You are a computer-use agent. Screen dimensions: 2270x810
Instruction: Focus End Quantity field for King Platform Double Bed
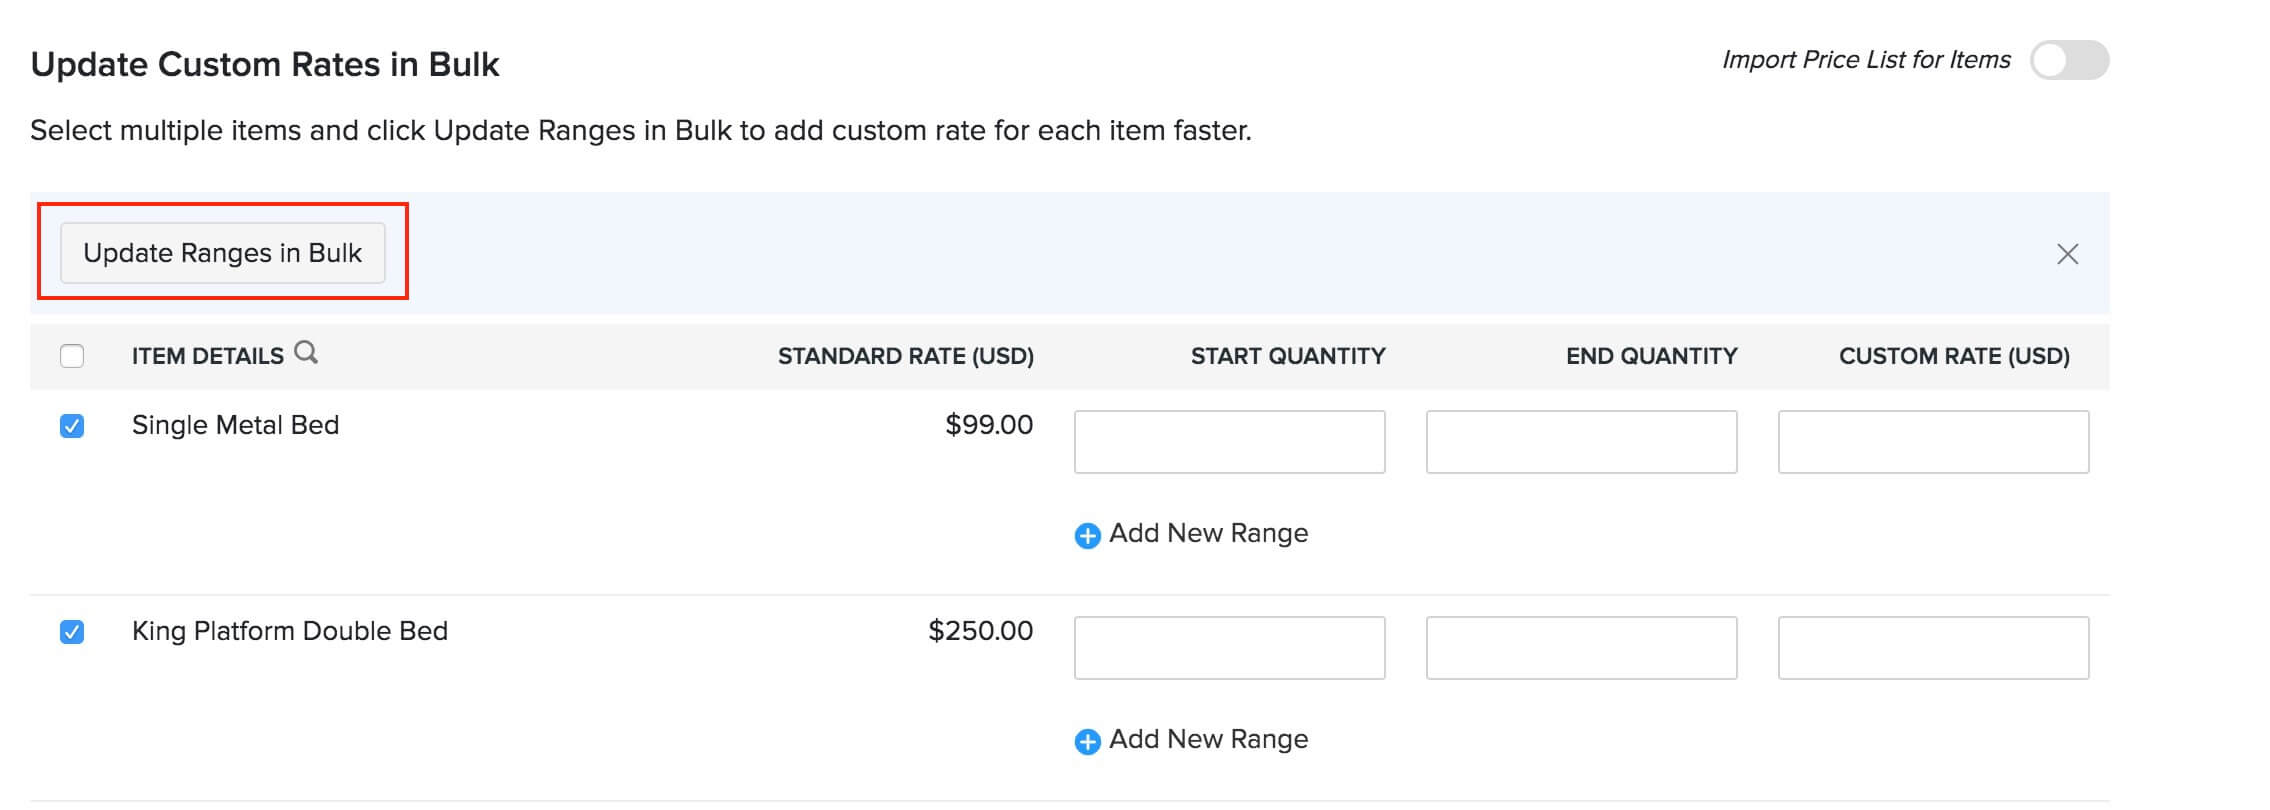[1581, 648]
